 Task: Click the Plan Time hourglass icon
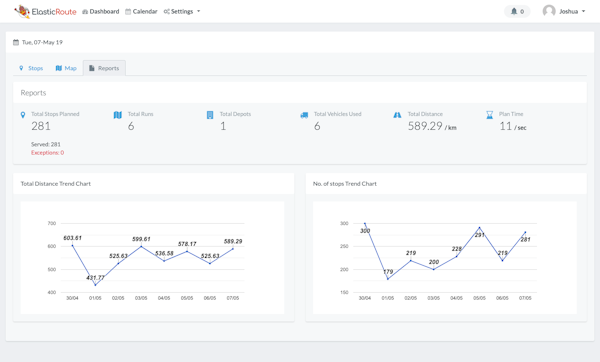[x=489, y=115]
